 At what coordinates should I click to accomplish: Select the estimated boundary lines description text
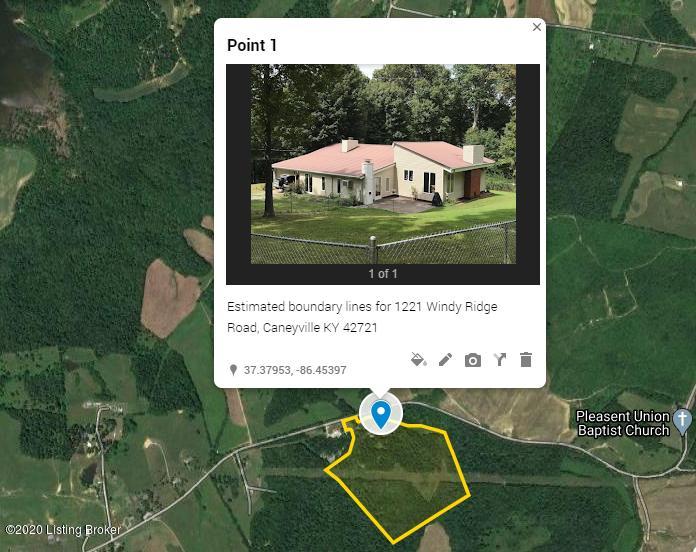362,317
